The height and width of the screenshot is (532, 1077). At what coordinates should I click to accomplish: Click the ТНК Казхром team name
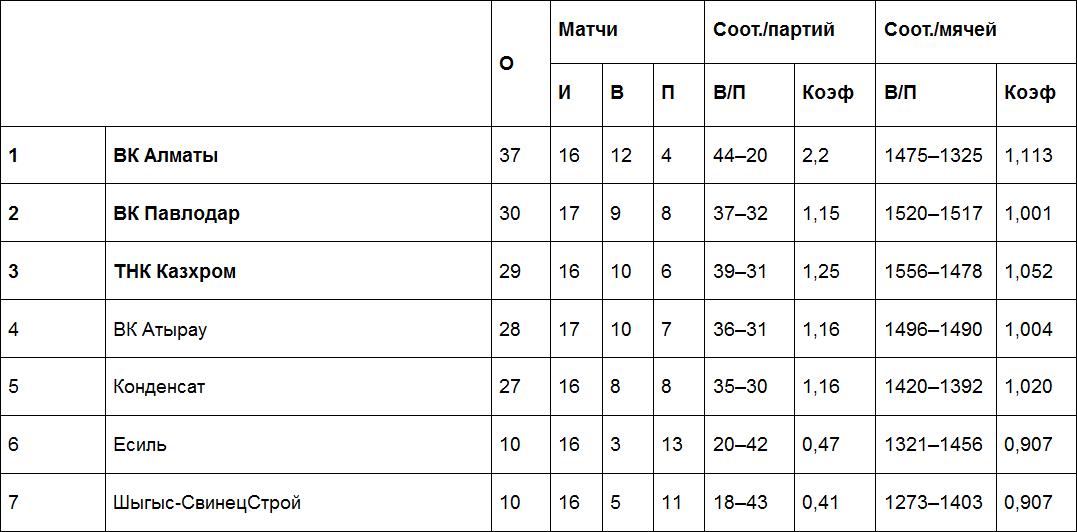175,272
